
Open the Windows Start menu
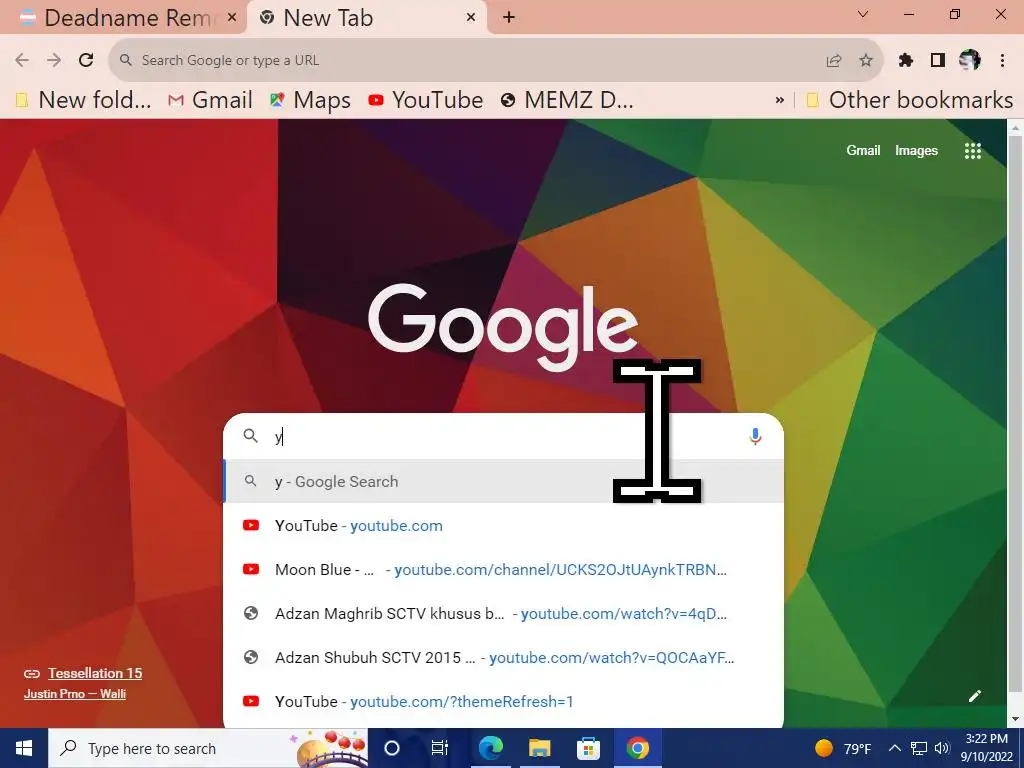24,748
